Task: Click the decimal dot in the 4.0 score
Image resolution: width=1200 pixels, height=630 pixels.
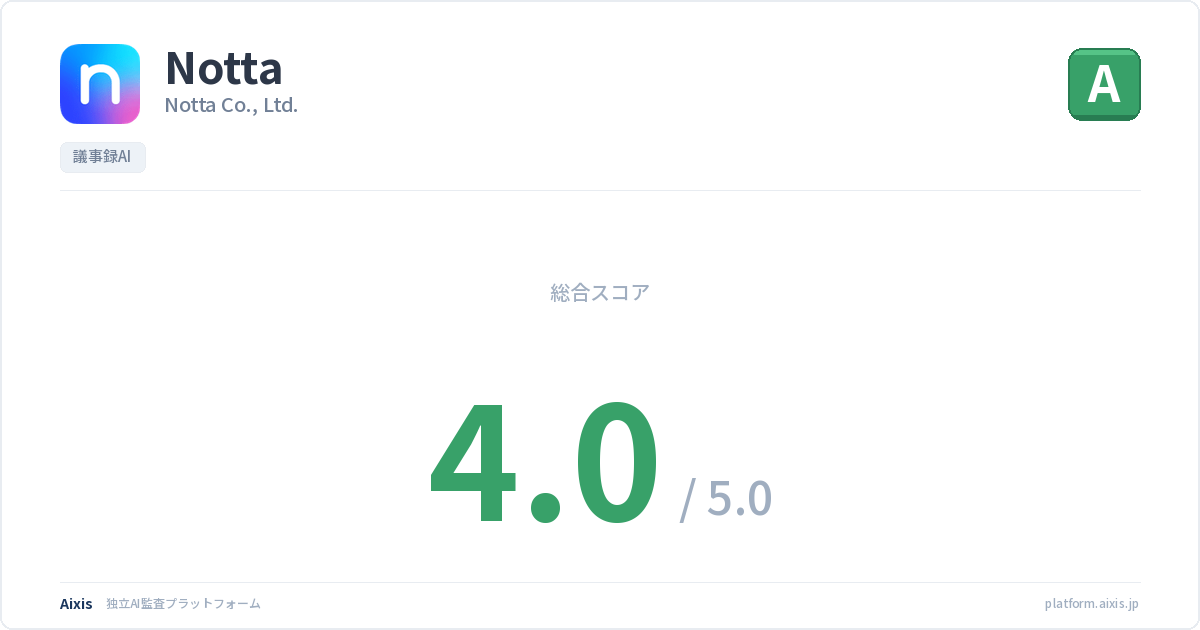Action: click(545, 505)
